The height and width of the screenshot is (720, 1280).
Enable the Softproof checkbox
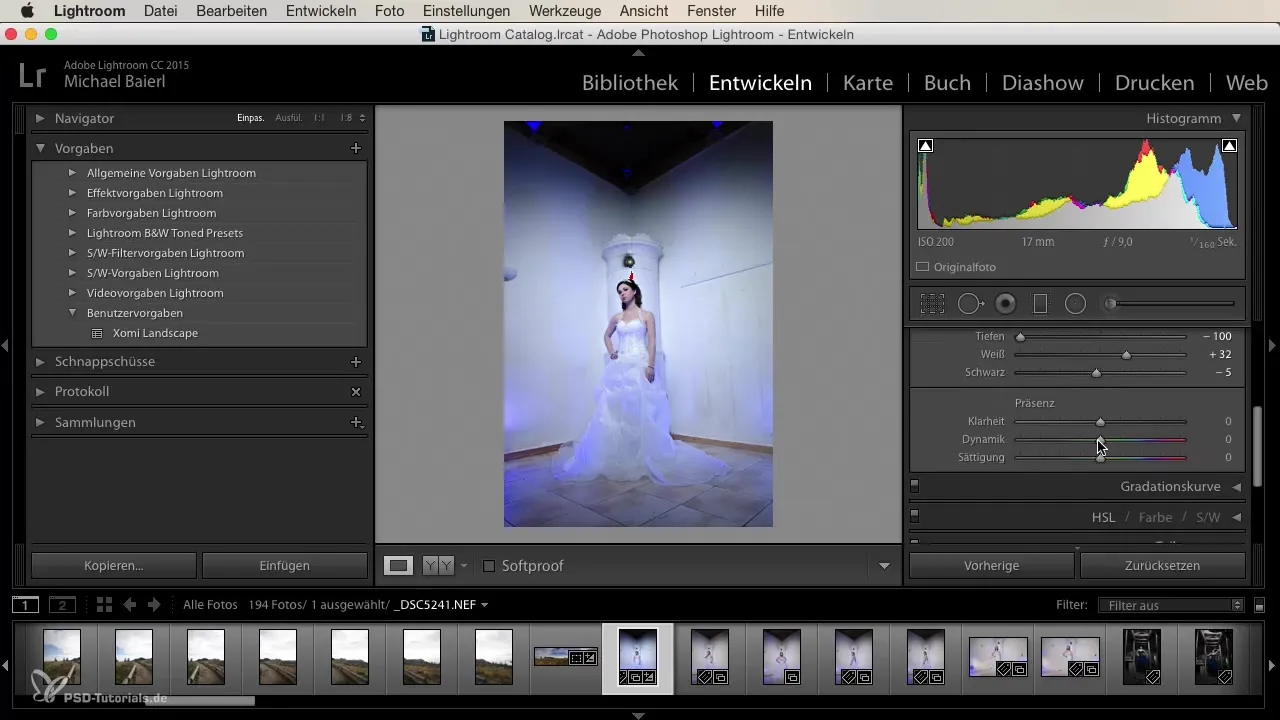[x=489, y=566]
